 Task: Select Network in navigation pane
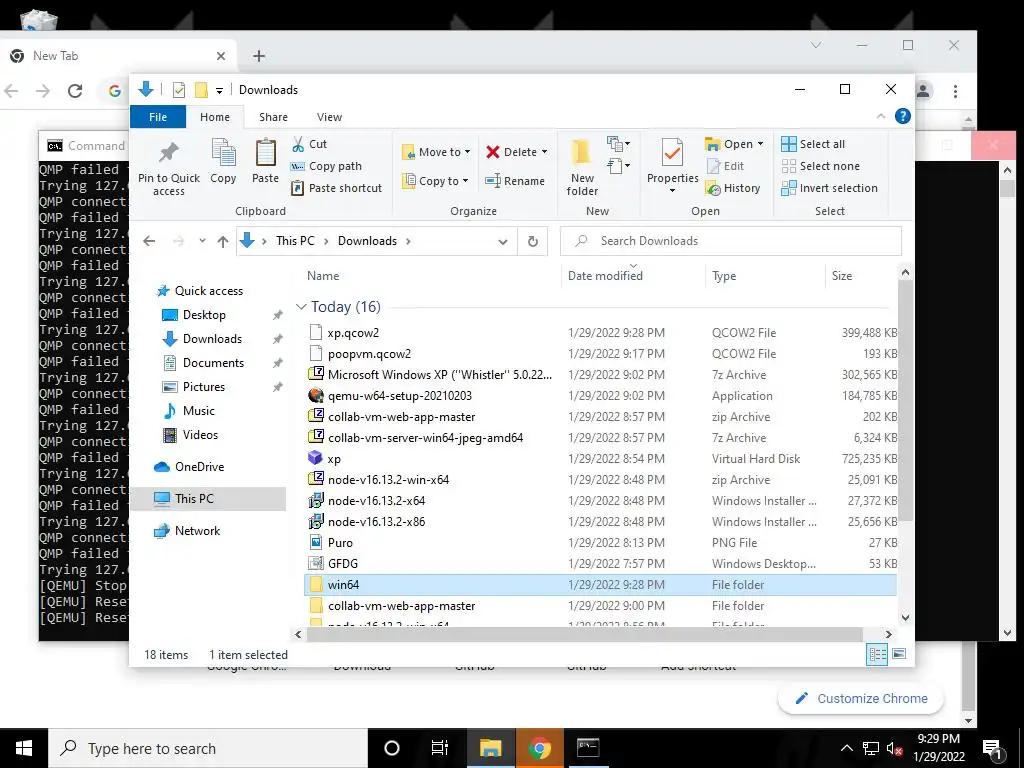click(197, 530)
